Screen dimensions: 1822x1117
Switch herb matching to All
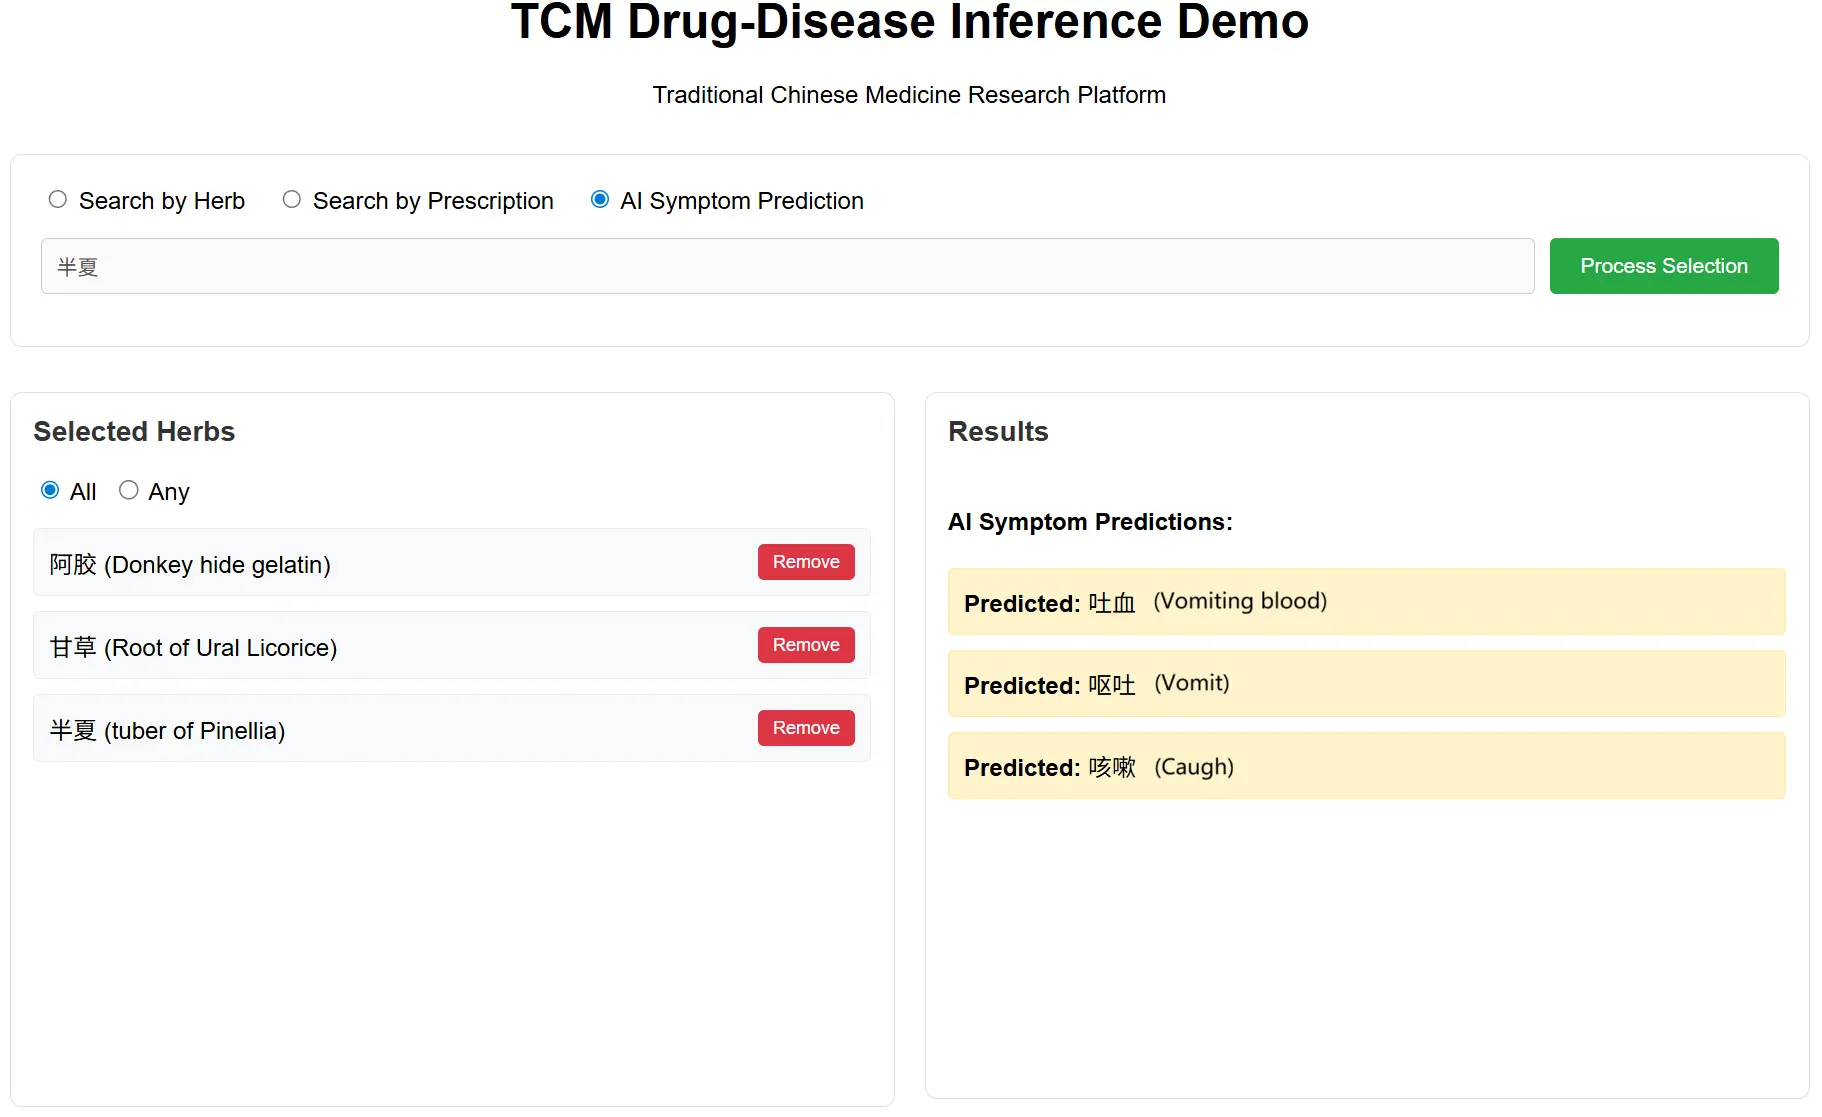(50, 490)
